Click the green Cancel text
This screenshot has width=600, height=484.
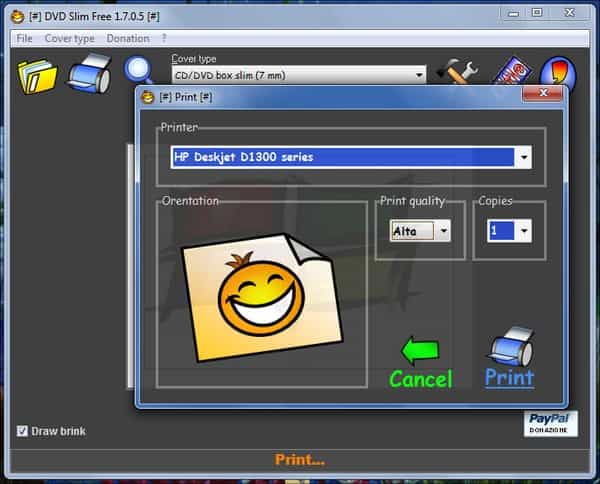pos(421,379)
